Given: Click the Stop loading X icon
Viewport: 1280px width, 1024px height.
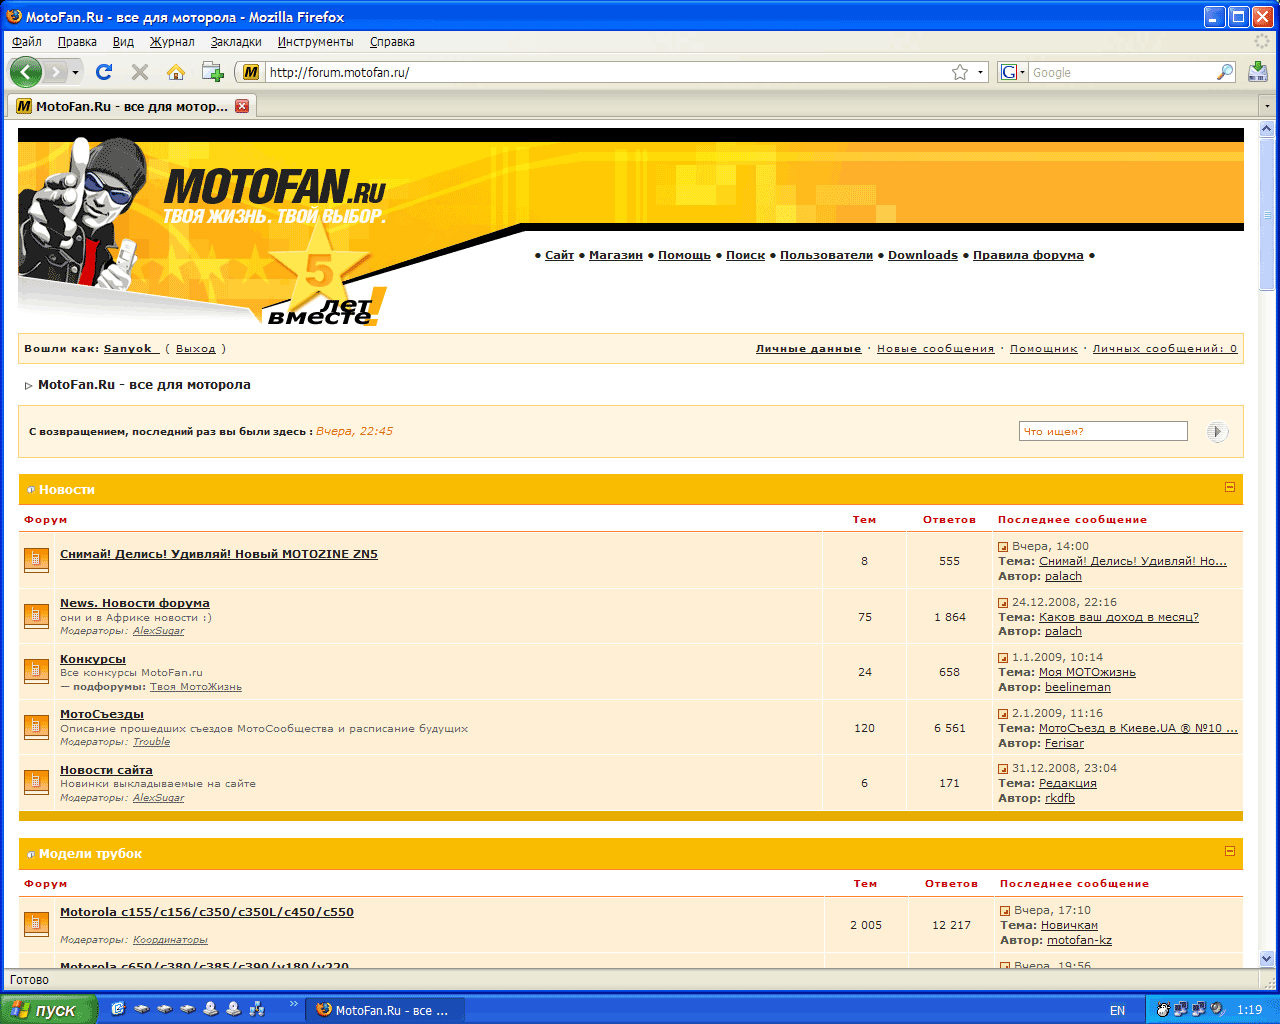Looking at the screenshot, I should tap(140, 72).
